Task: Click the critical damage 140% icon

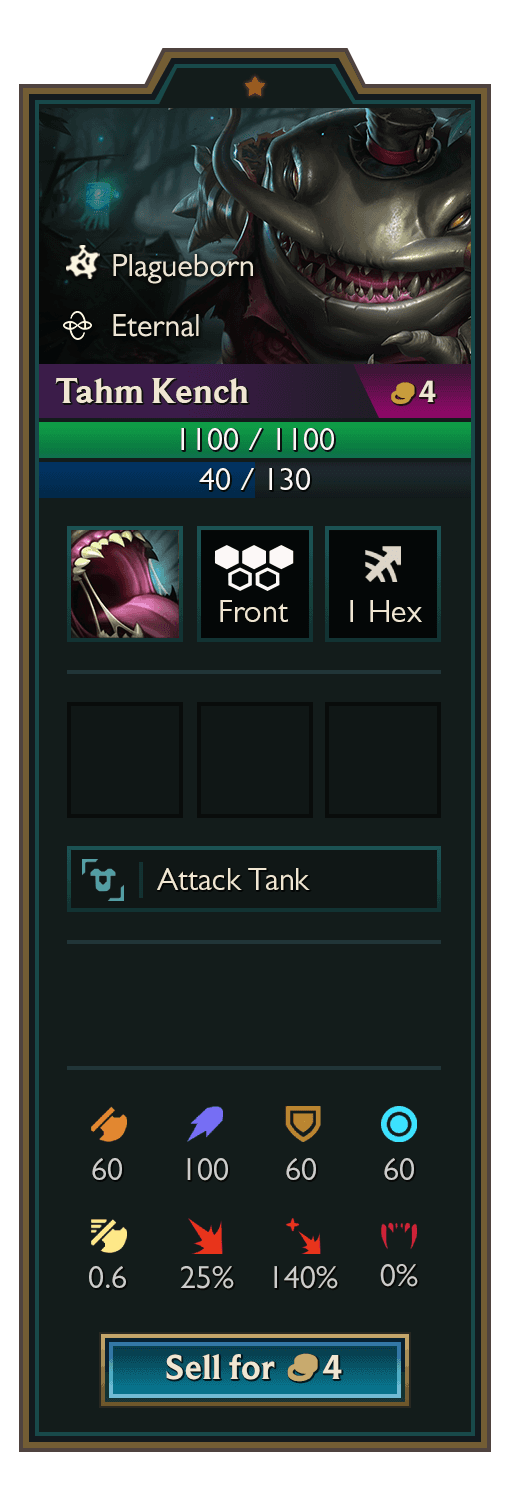Action: [301, 1236]
